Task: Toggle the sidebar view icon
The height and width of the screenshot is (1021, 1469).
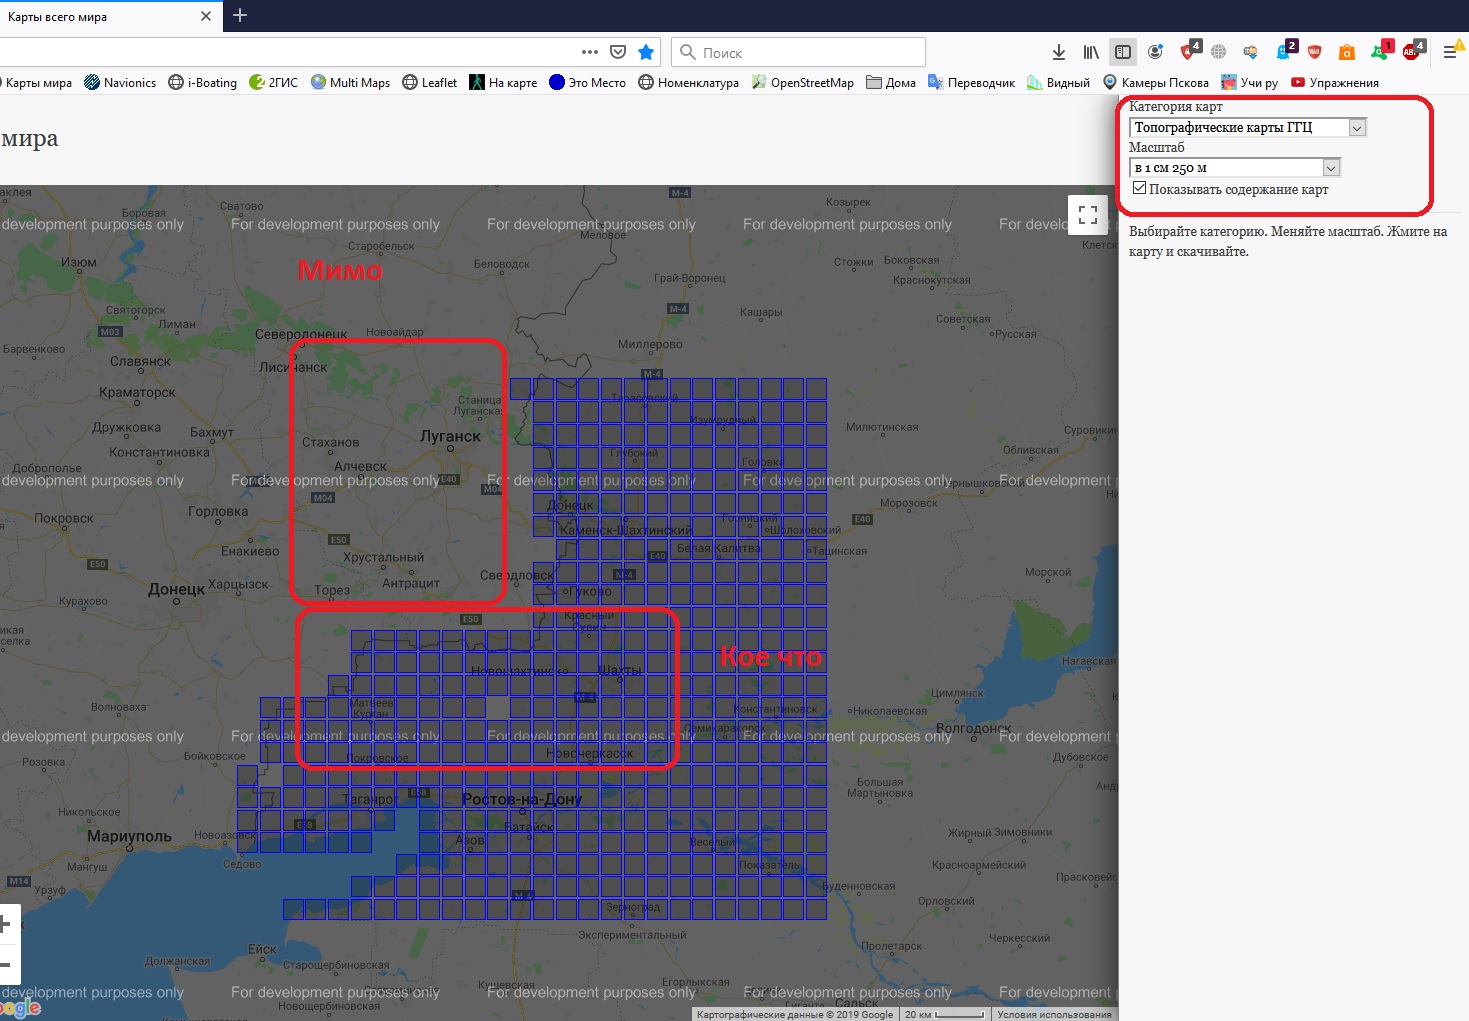Action: 1123,52
